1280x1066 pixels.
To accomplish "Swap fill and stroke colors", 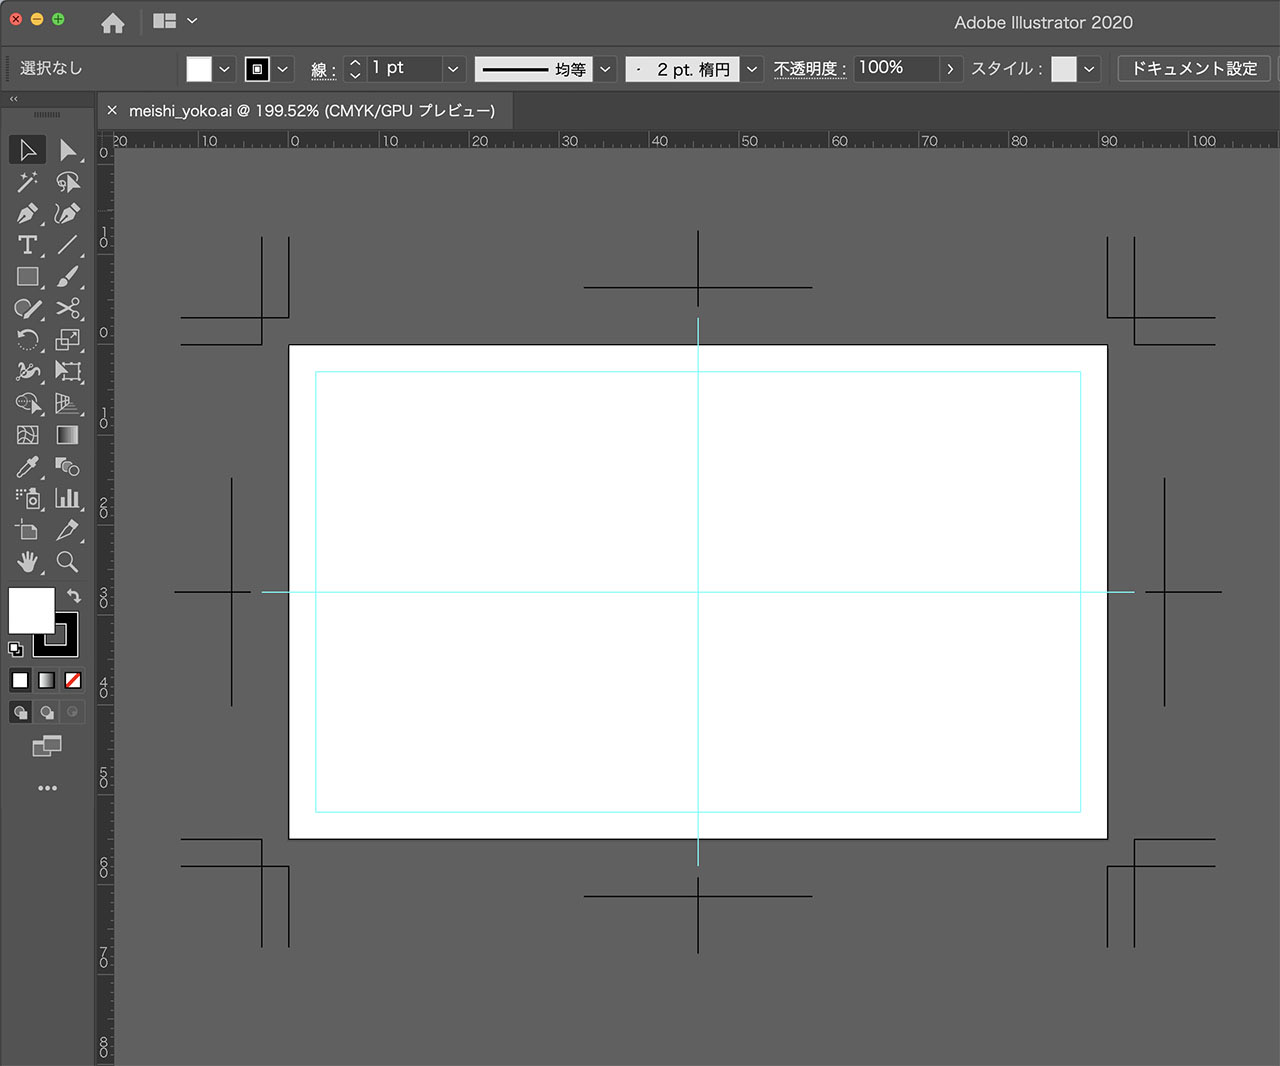I will (73, 595).
